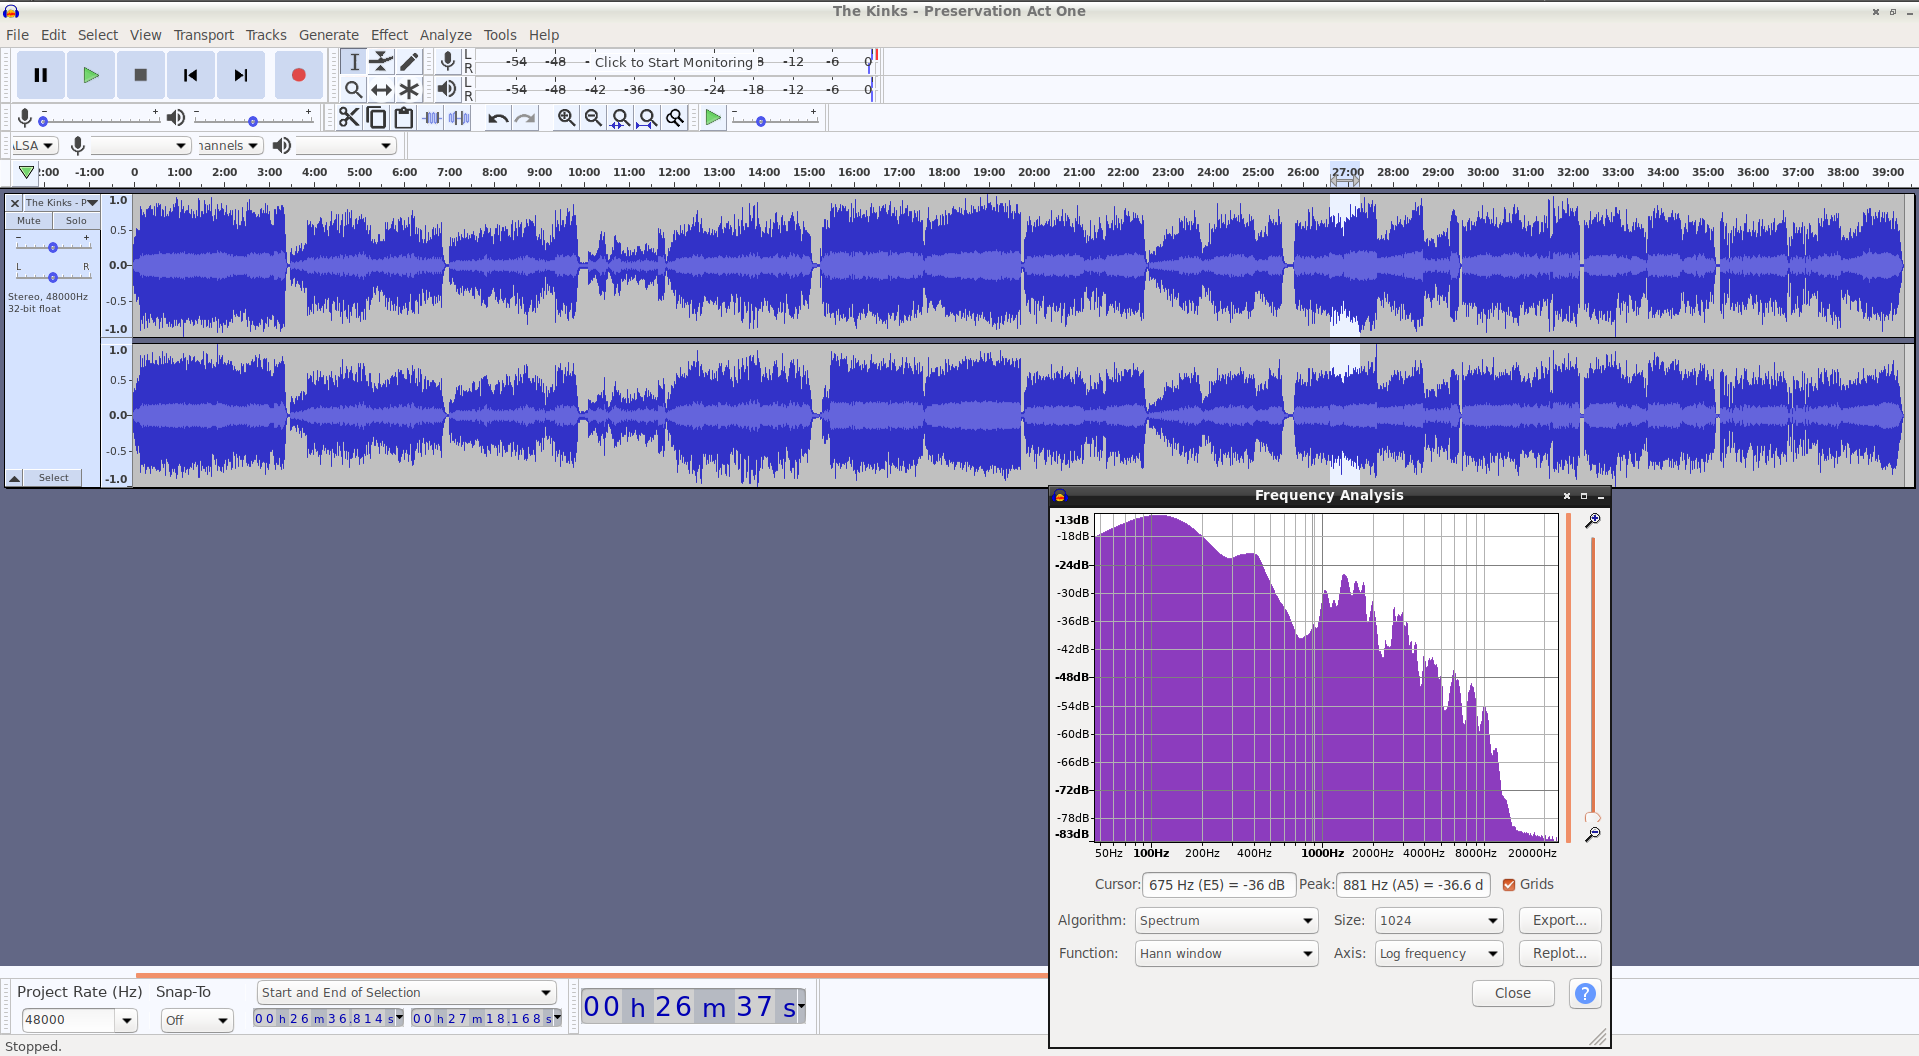1919x1056 pixels.
Task: Open the File menu
Action: click(17, 35)
